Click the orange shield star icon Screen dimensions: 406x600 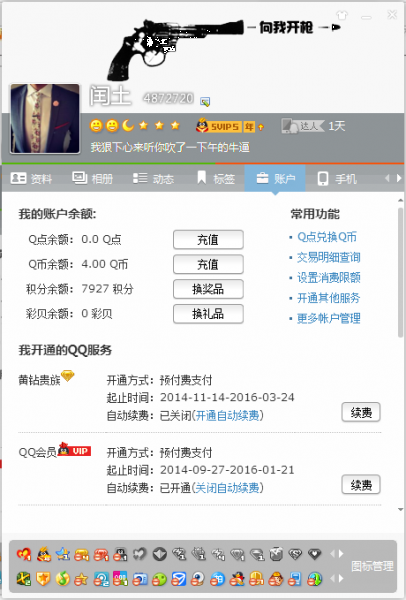pyautogui.click(x=43, y=579)
